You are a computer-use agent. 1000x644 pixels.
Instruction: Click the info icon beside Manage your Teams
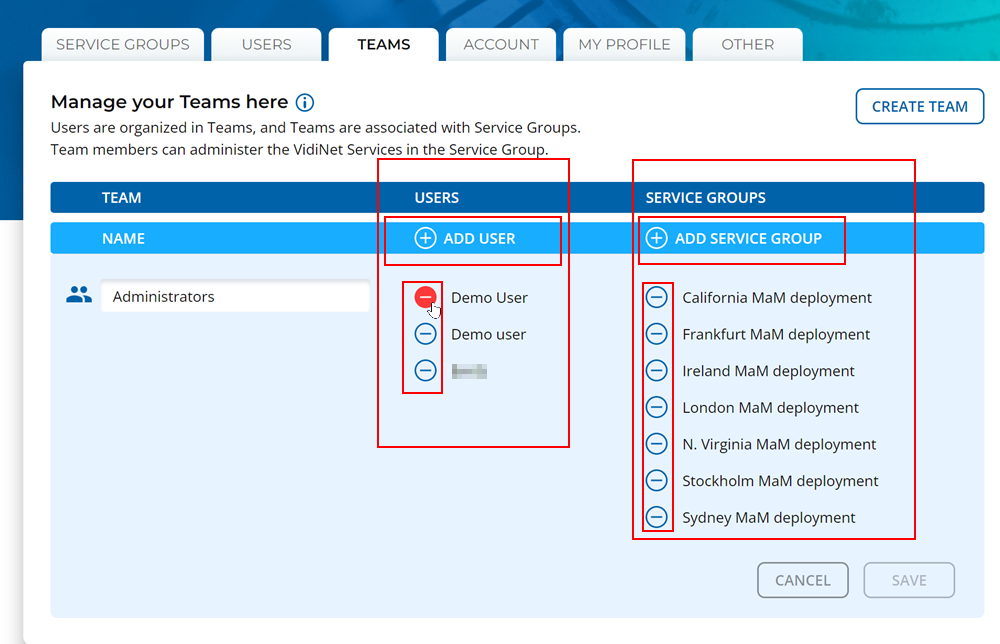click(x=305, y=102)
